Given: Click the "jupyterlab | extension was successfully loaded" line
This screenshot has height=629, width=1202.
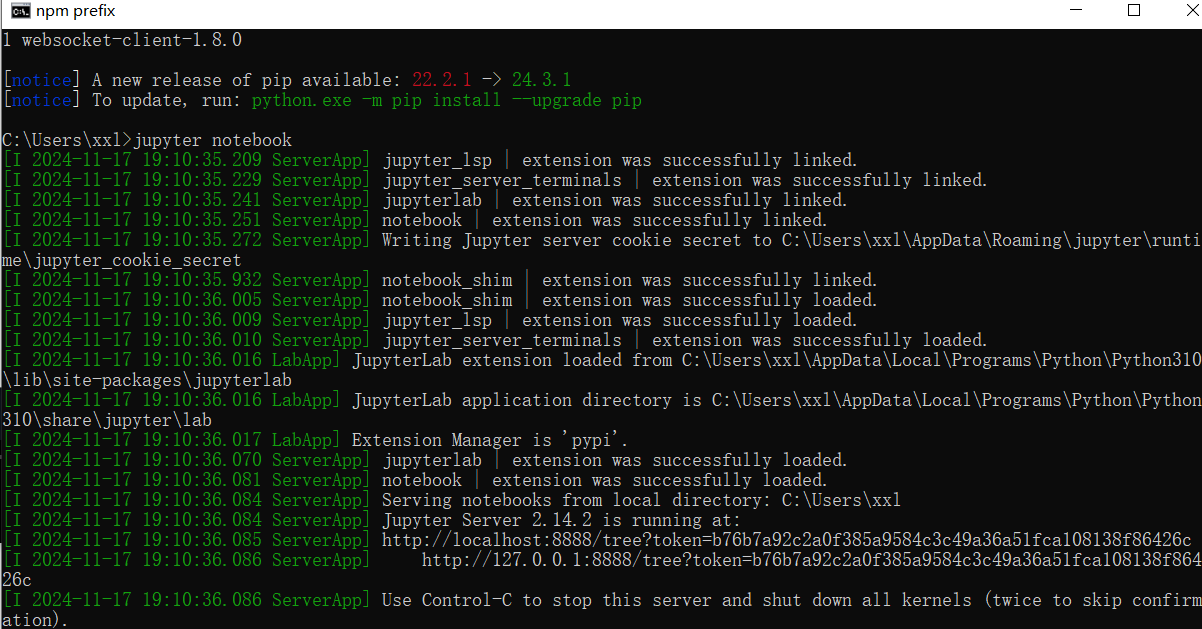Looking at the screenshot, I should click(425, 460).
